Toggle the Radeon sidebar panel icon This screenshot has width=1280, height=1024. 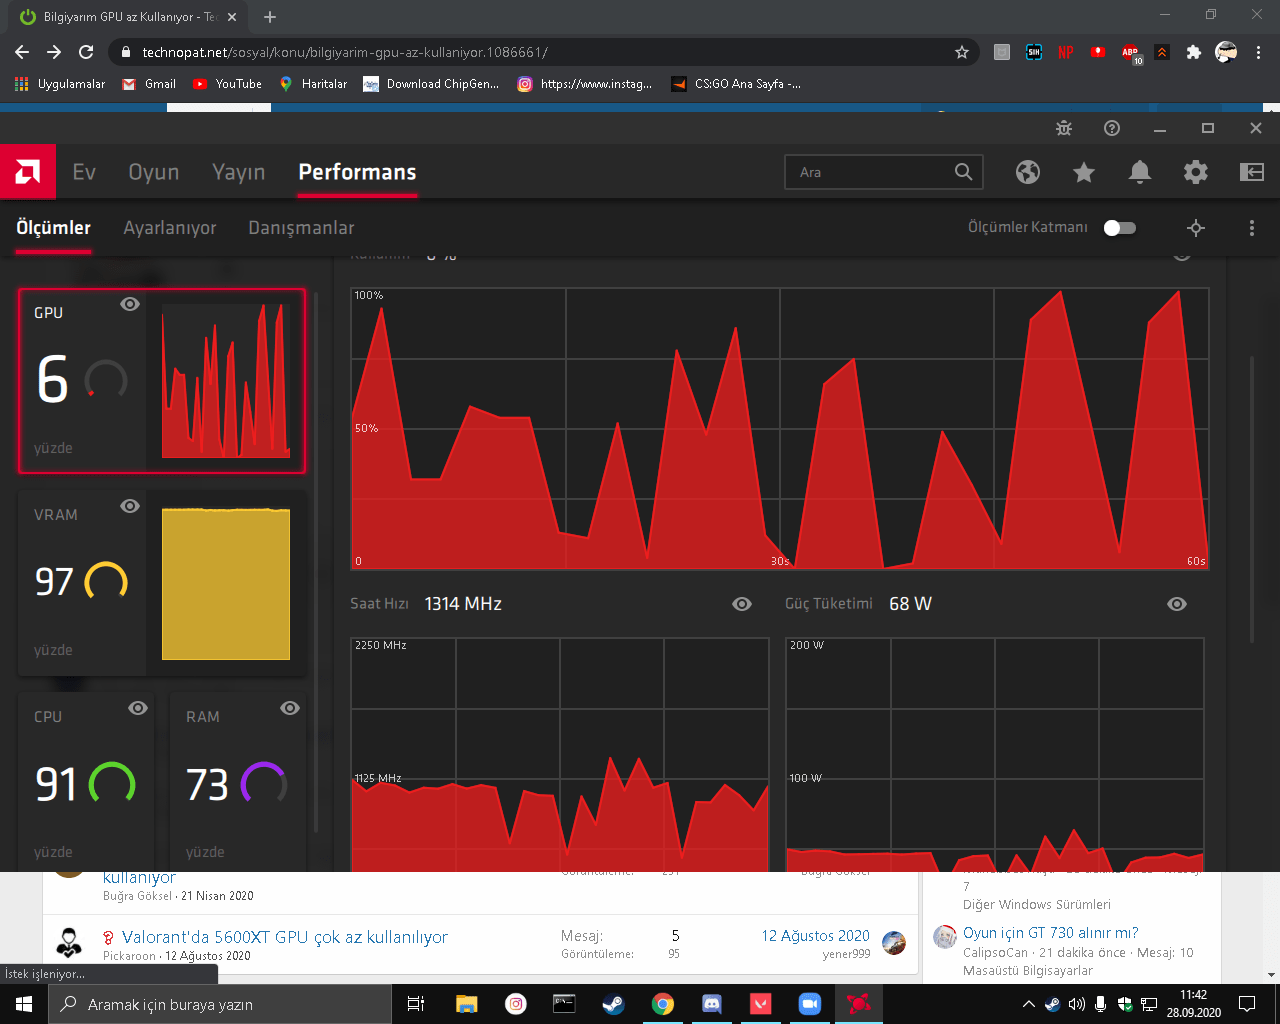click(x=1252, y=172)
